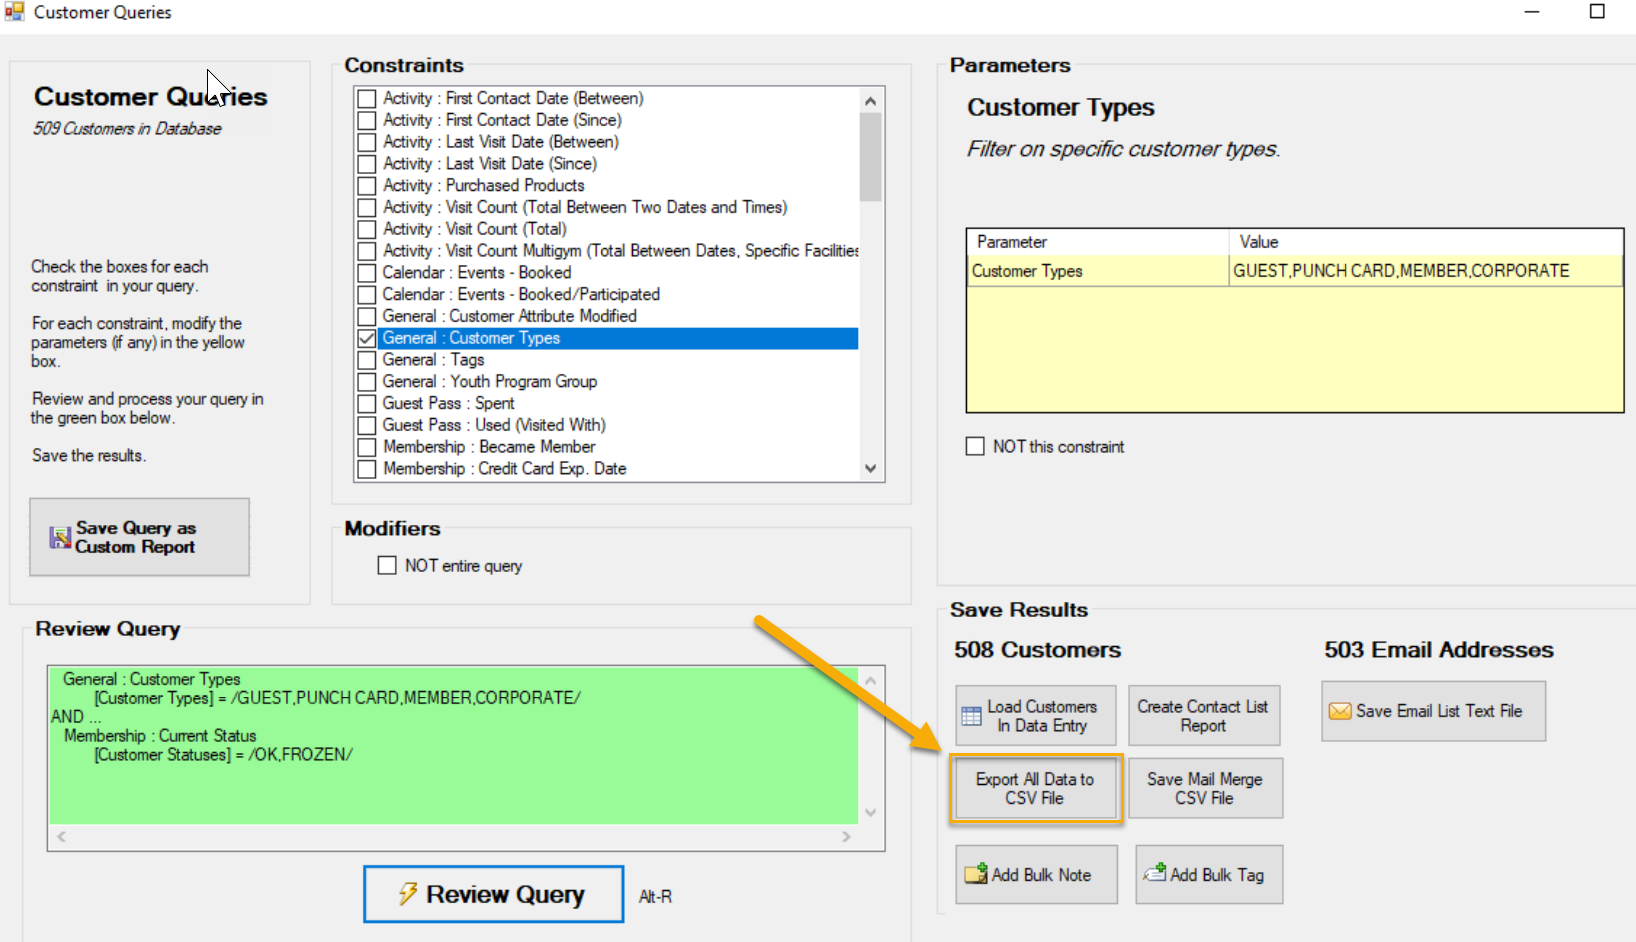Enable NOT entire query modifier
This screenshot has width=1636, height=942.
pyautogui.click(x=387, y=565)
